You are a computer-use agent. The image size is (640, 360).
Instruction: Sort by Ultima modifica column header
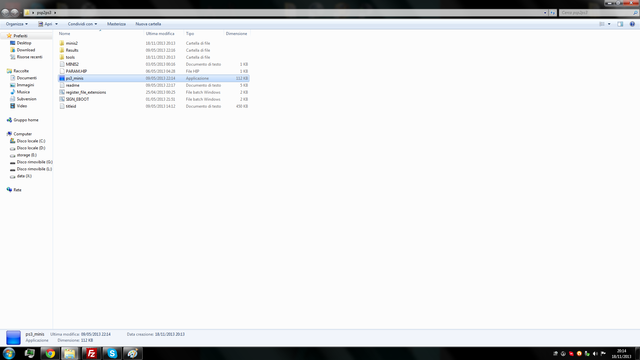[x=160, y=33]
